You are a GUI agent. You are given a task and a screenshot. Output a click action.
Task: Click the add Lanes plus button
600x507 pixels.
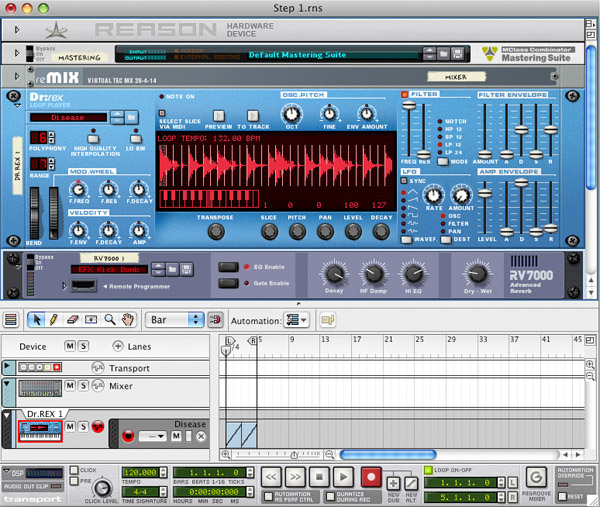coord(117,346)
